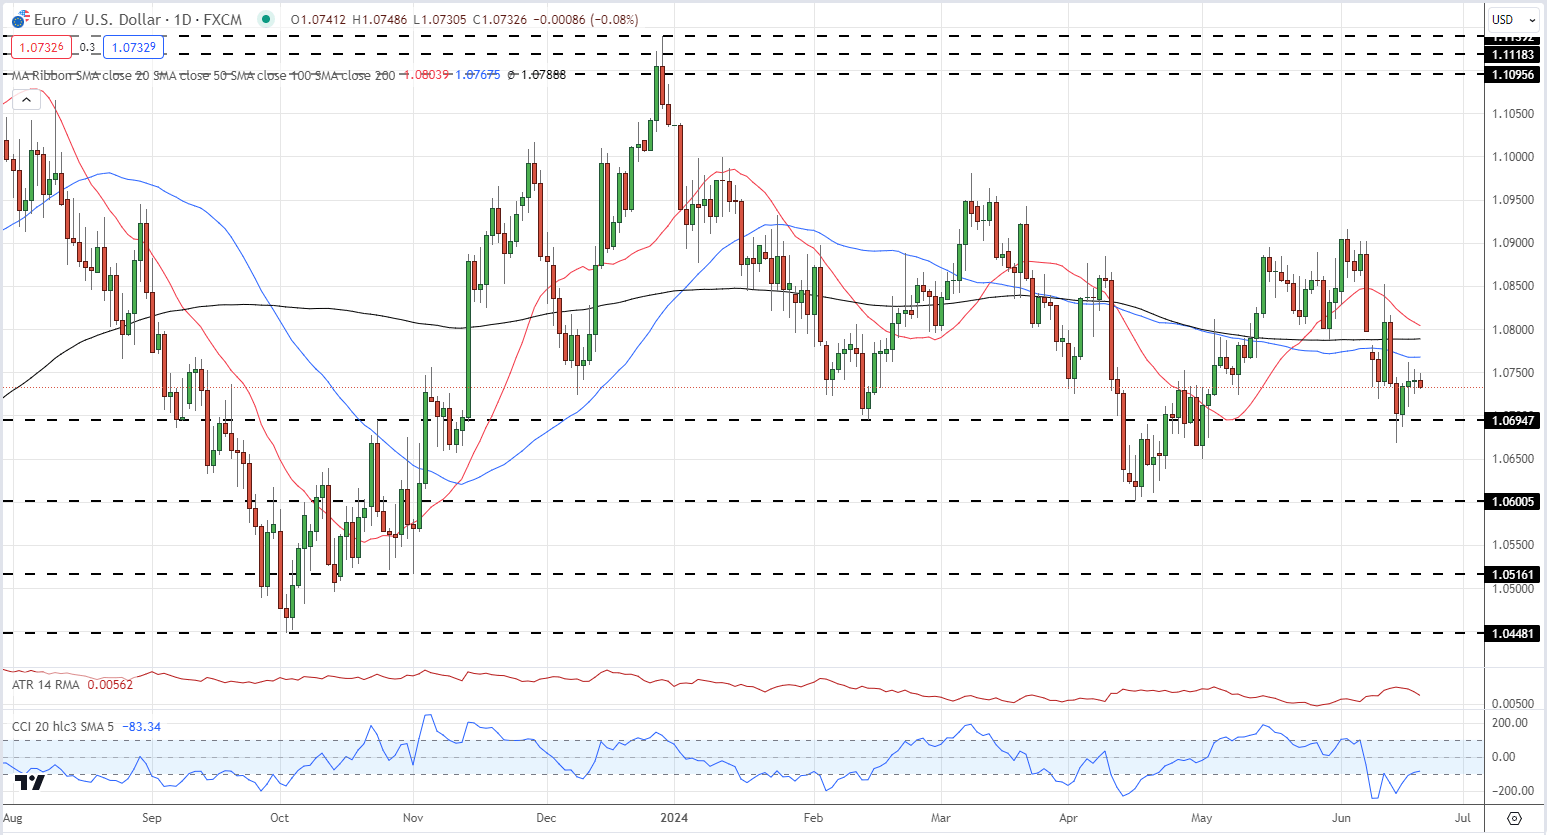
Task: Click the 1.04481 price level label
Action: [1513, 633]
